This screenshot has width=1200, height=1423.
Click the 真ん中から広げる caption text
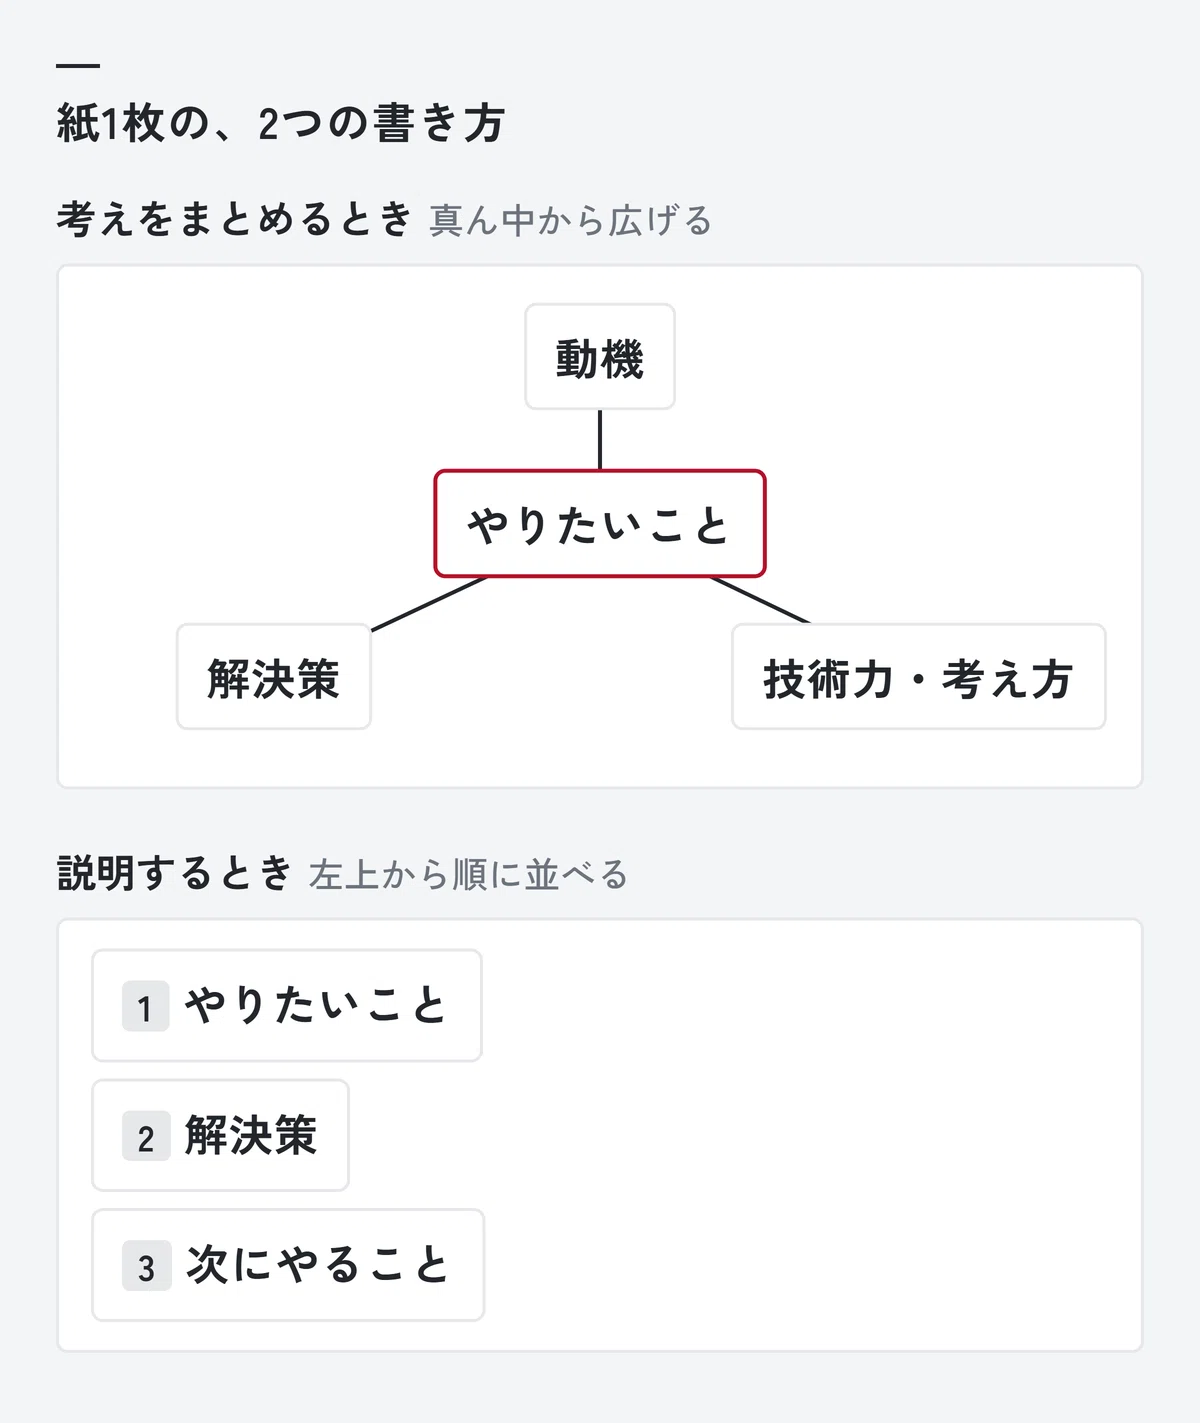pos(571,221)
